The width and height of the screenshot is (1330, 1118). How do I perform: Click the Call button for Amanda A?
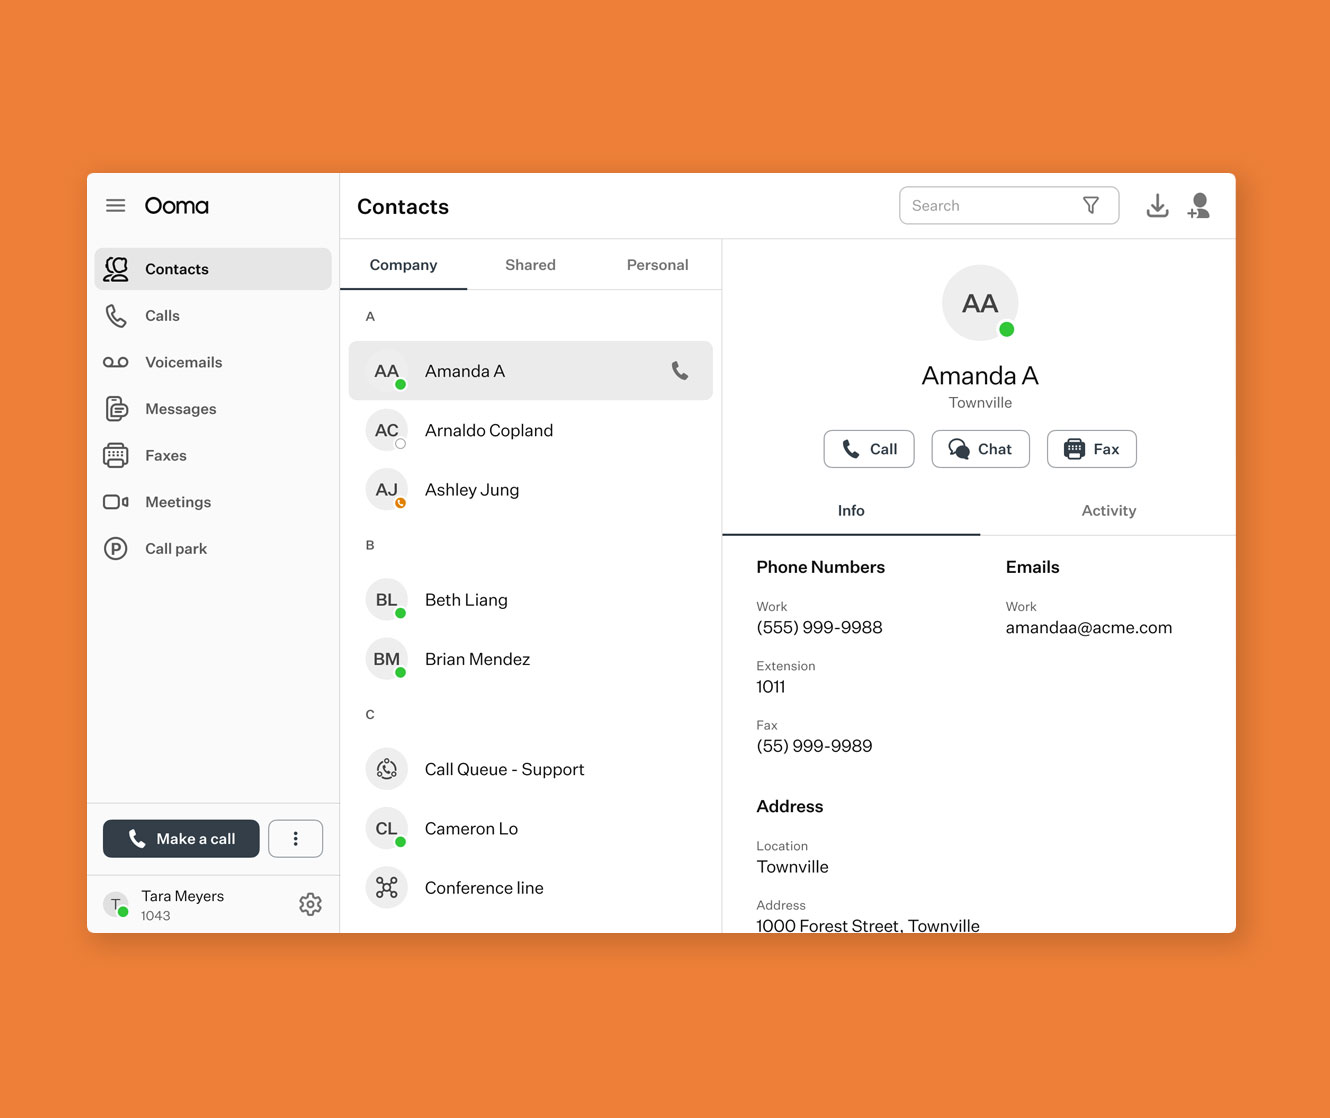(x=869, y=449)
